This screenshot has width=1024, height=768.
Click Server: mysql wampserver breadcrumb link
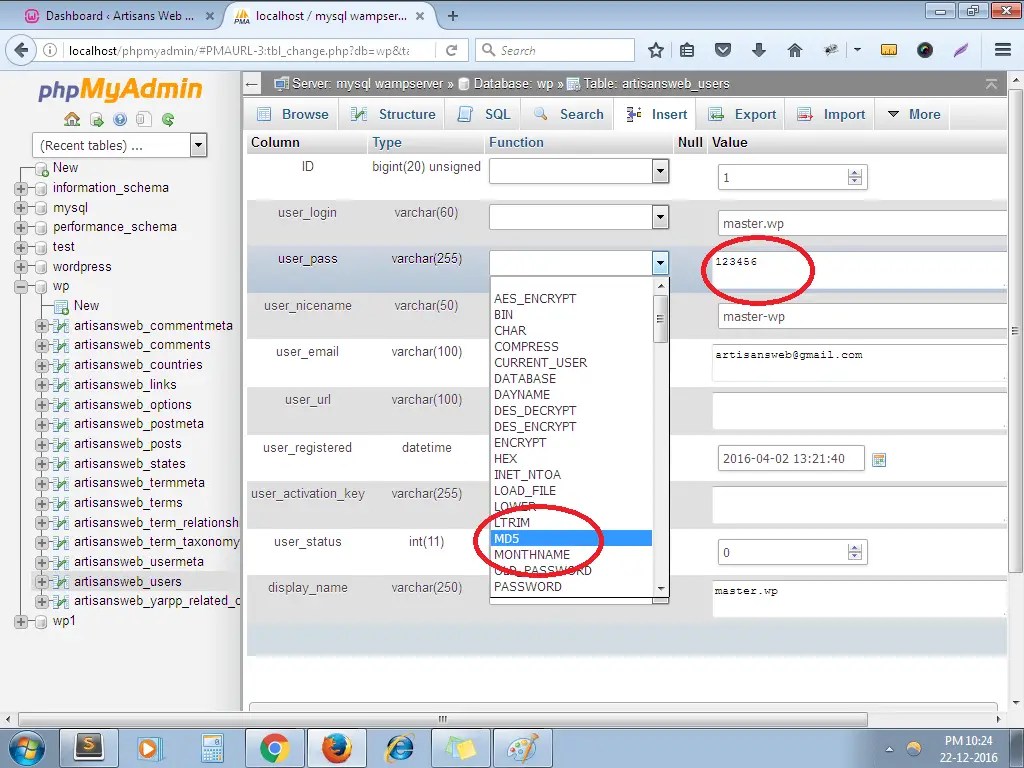[x=368, y=84]
